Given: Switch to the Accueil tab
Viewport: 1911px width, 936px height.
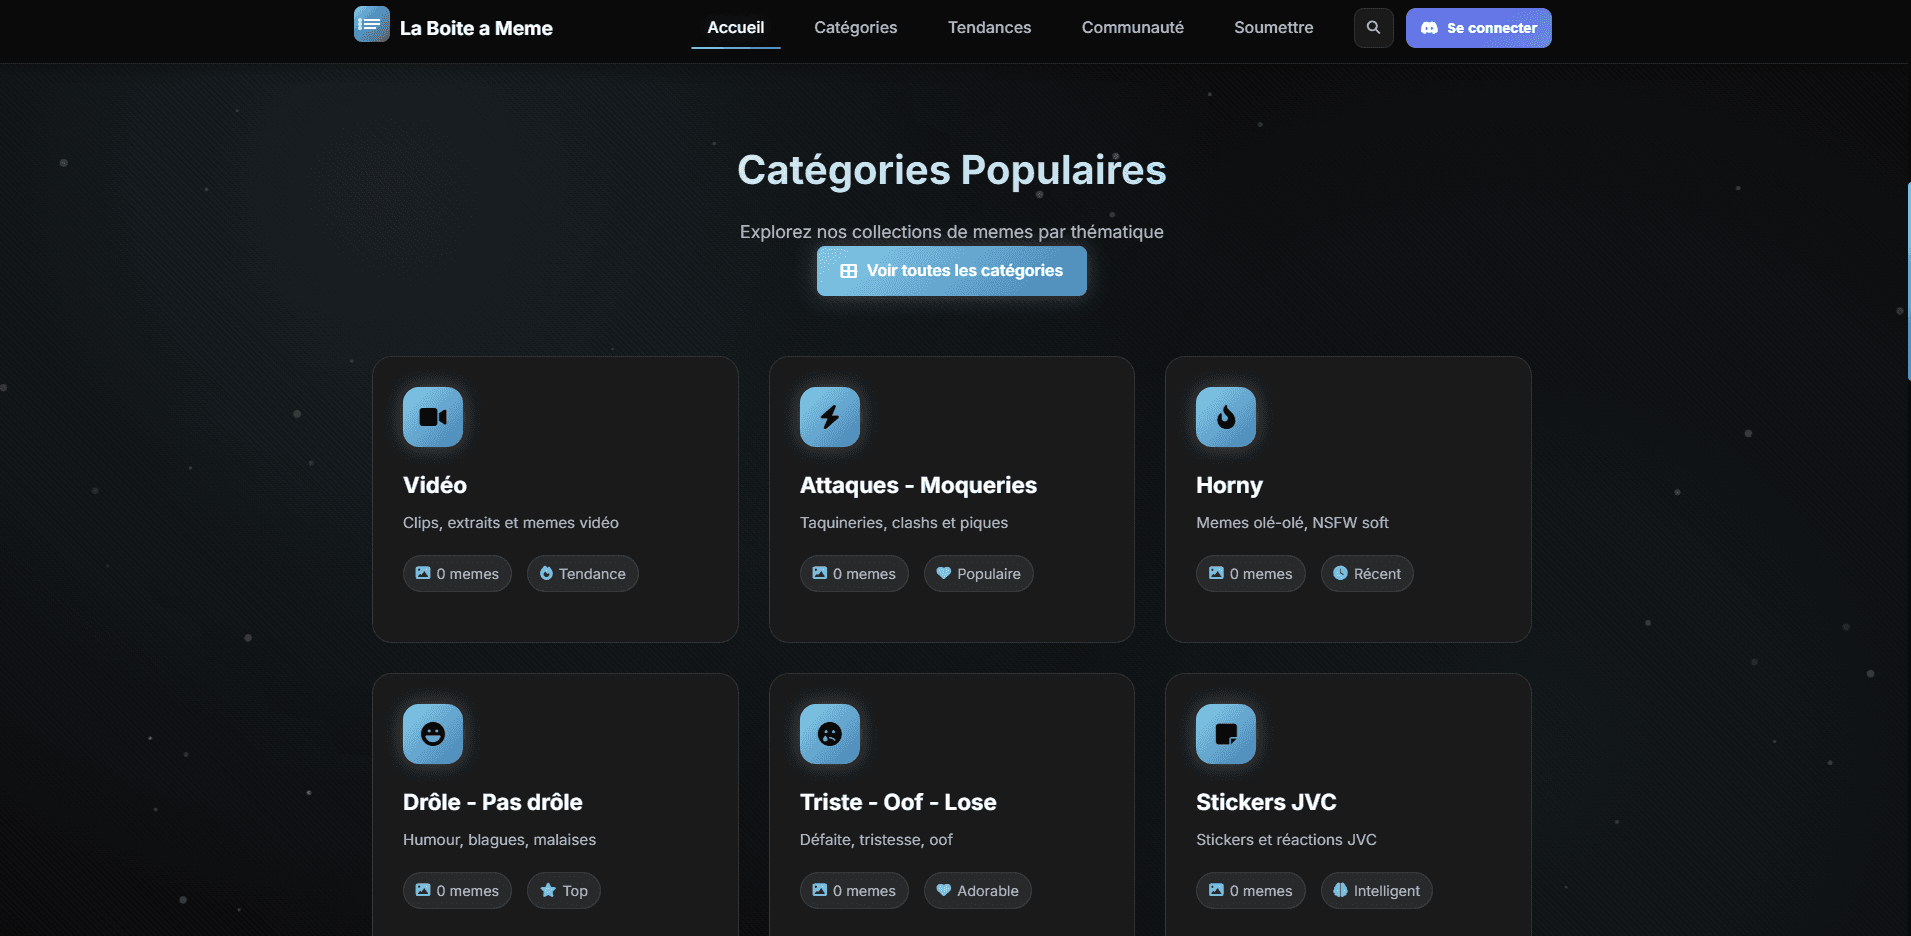Looking at the screenshot, I should [735, 28].
